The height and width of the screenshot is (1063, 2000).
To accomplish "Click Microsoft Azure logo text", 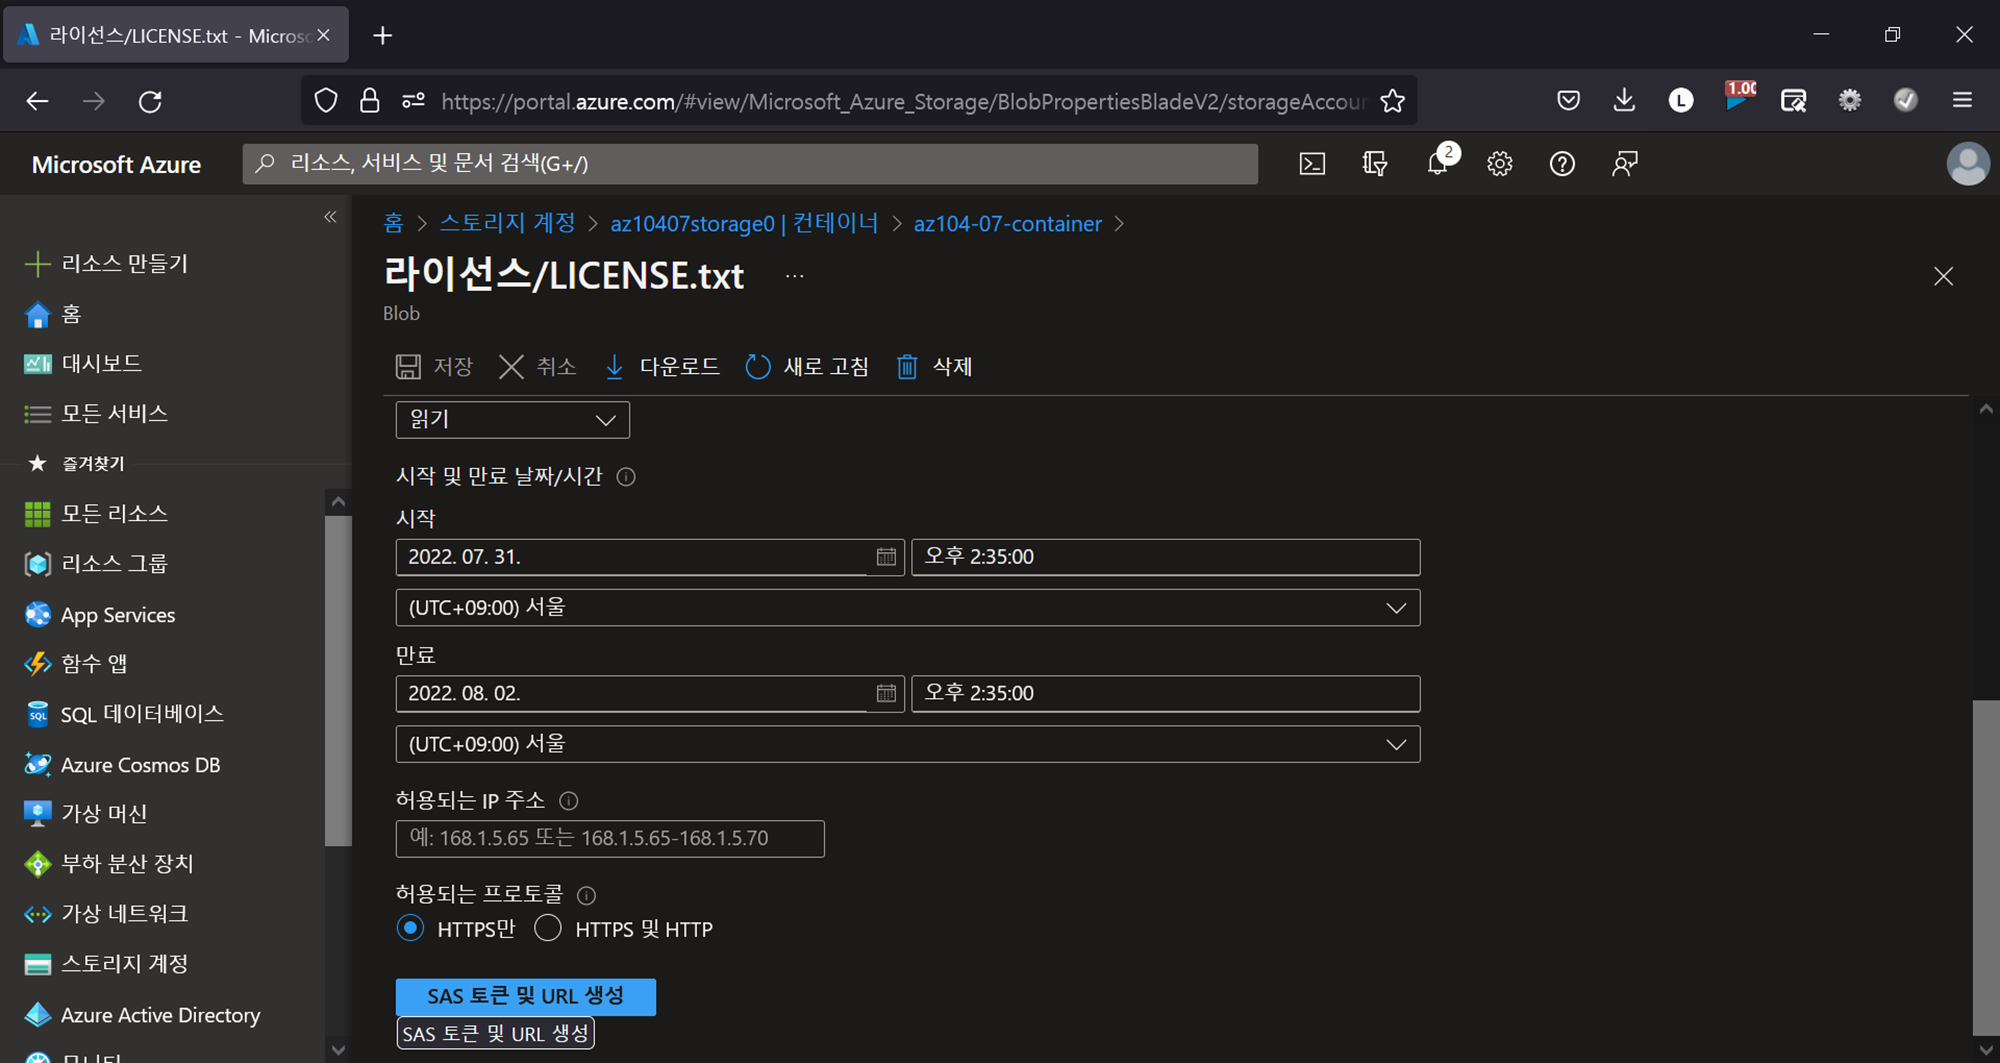I will point(116,165).
